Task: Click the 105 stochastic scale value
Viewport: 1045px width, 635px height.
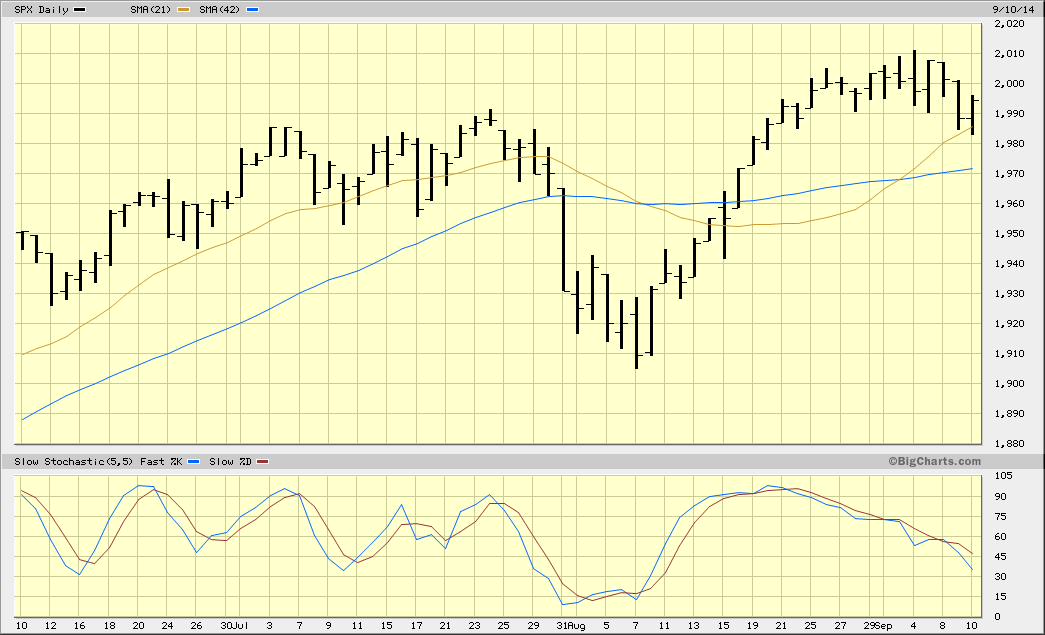Action: click(1003, 476)
